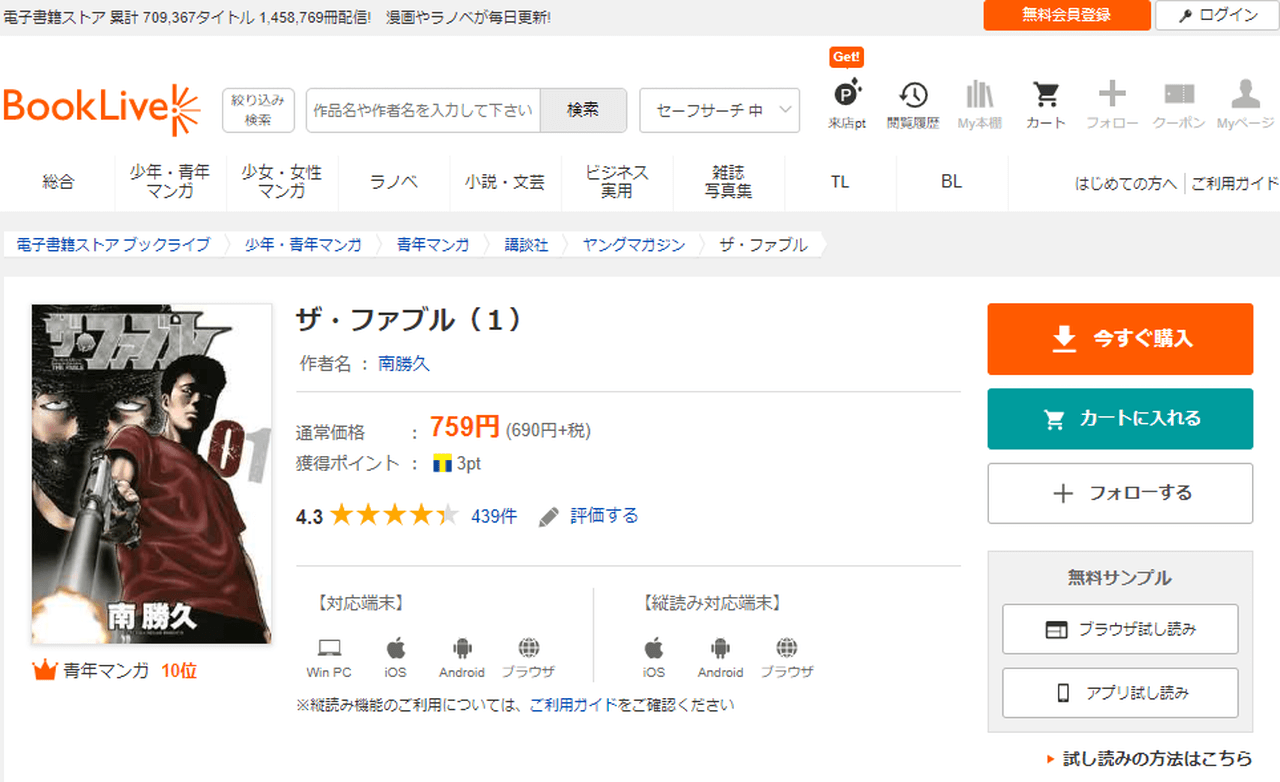Open My本棚 bookshelf icon
Screen dimensions: 1280x782
pos(979,97)
